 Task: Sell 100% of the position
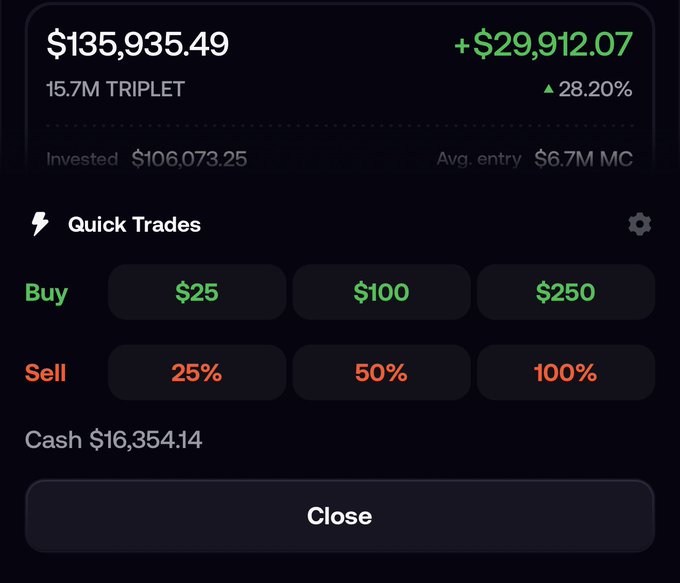click(x=566, y=372)
